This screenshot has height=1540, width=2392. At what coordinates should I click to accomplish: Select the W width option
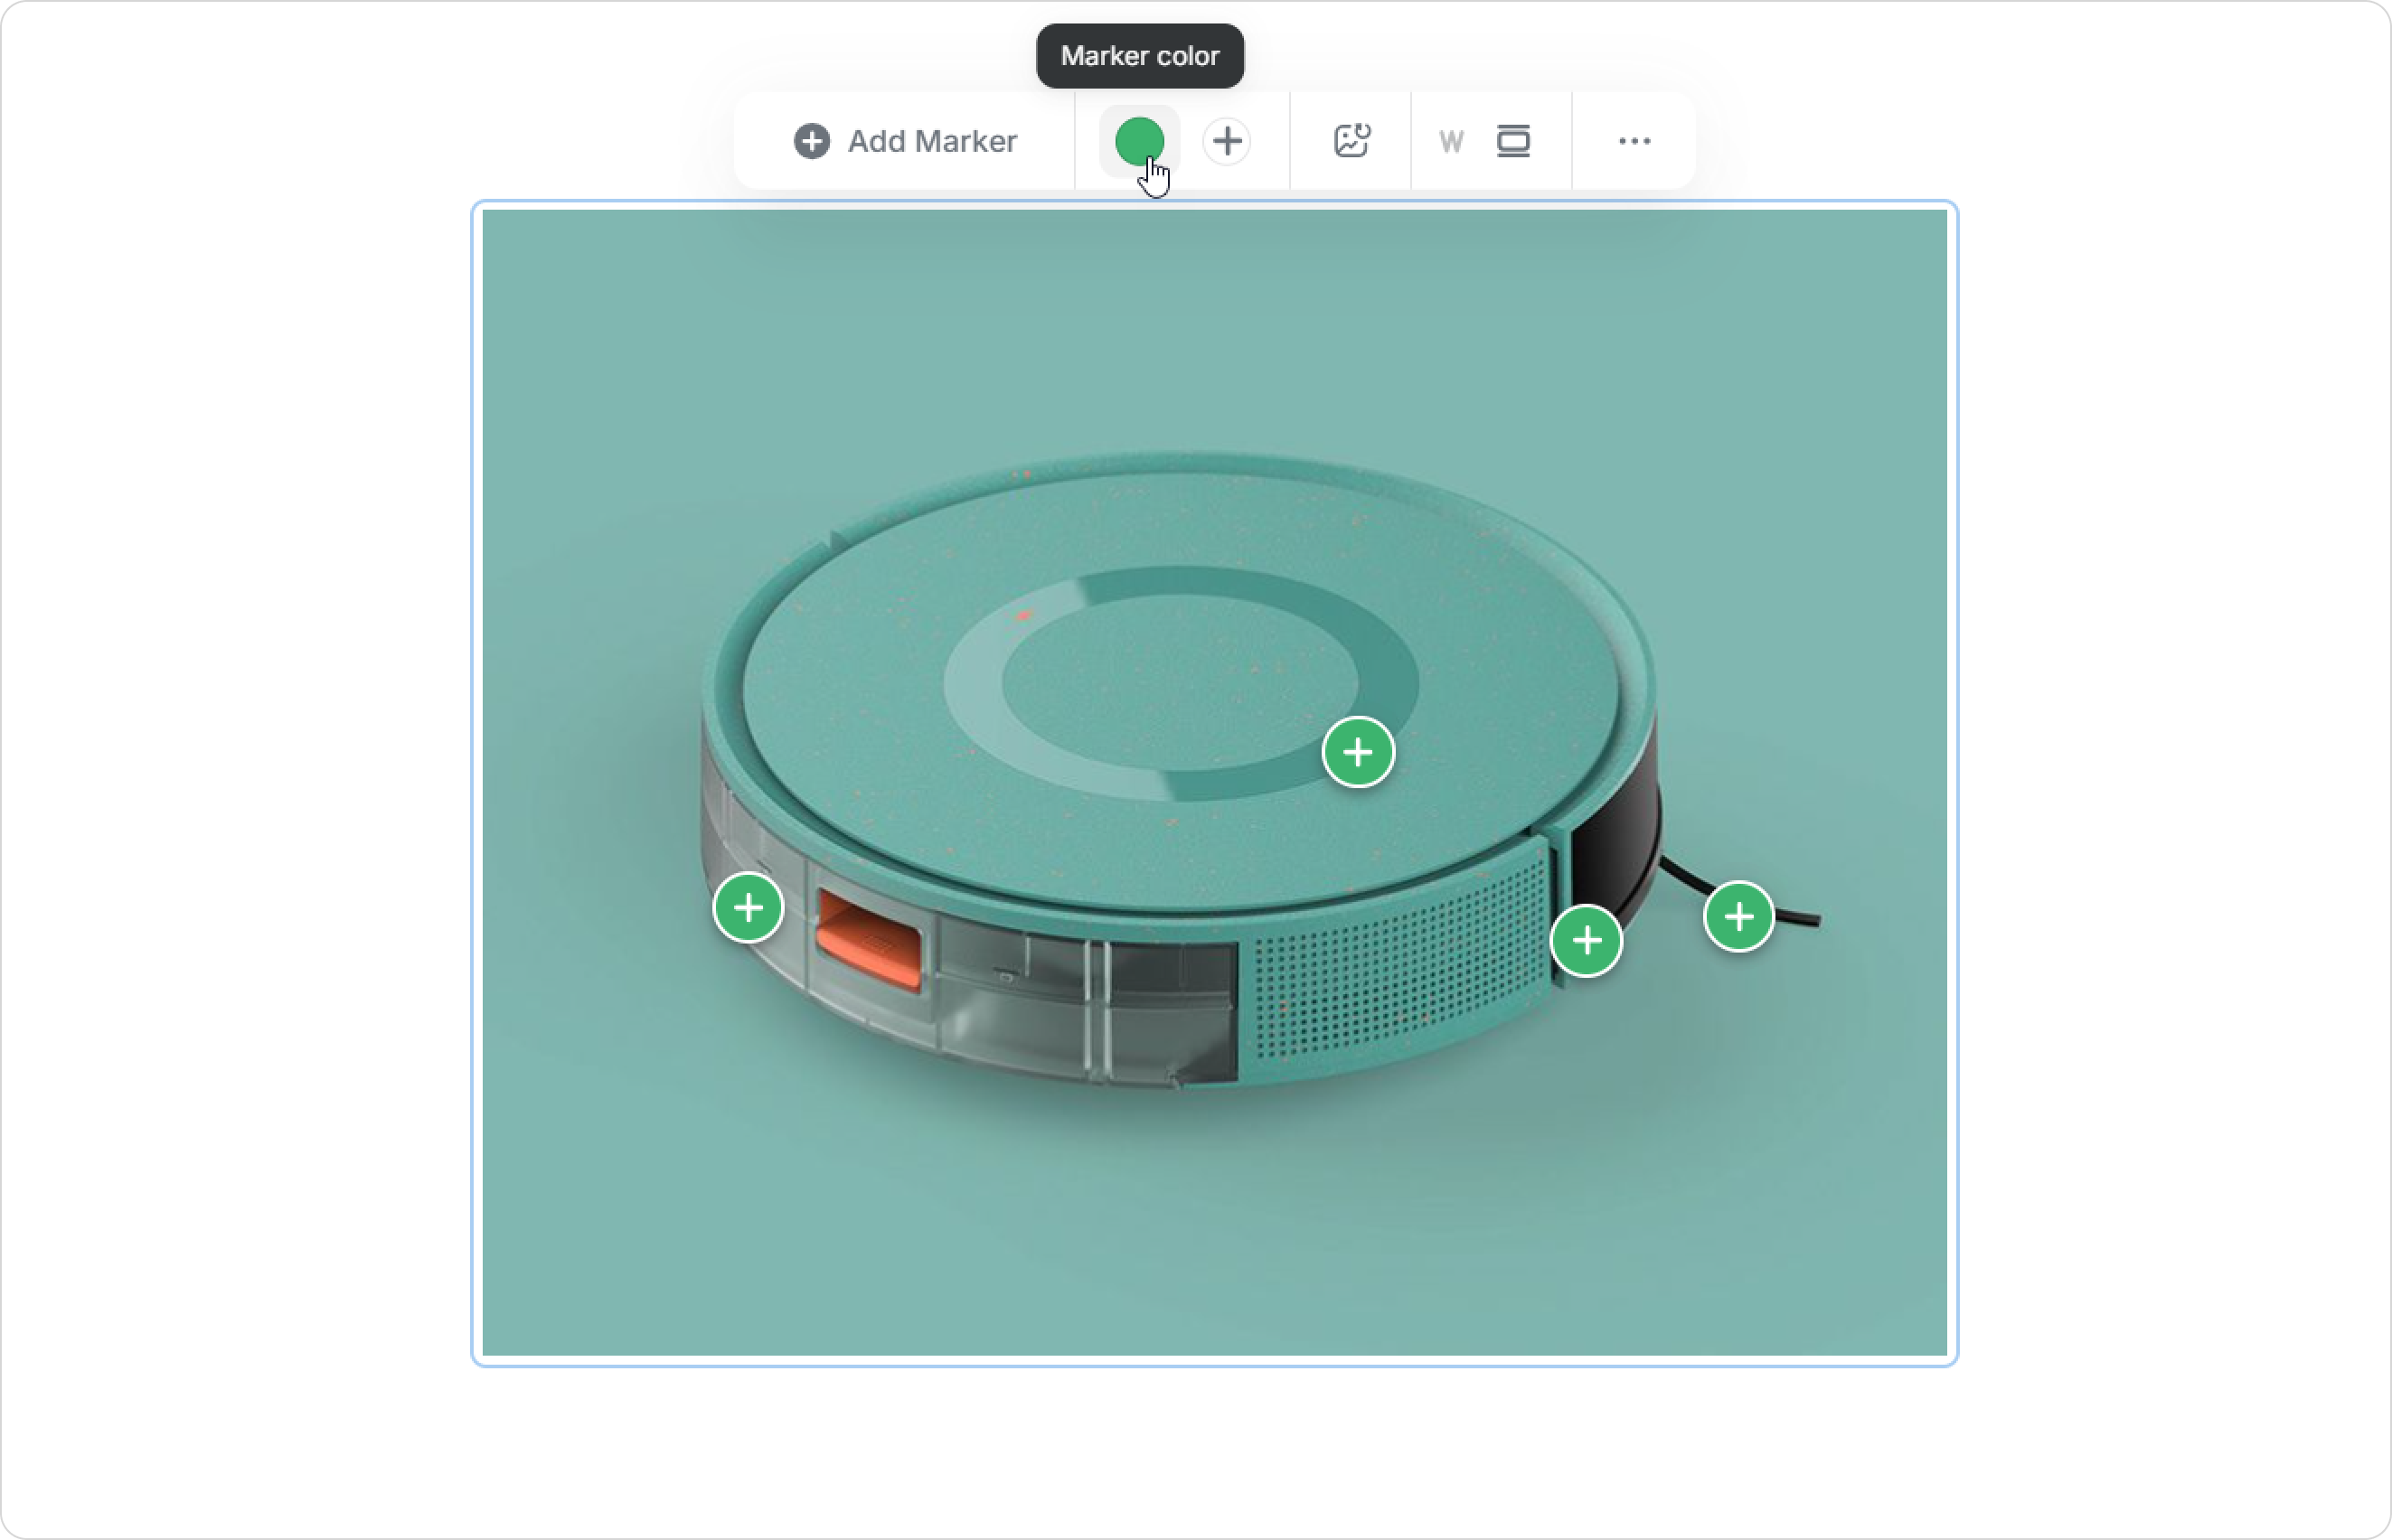tap(1451, 141)
